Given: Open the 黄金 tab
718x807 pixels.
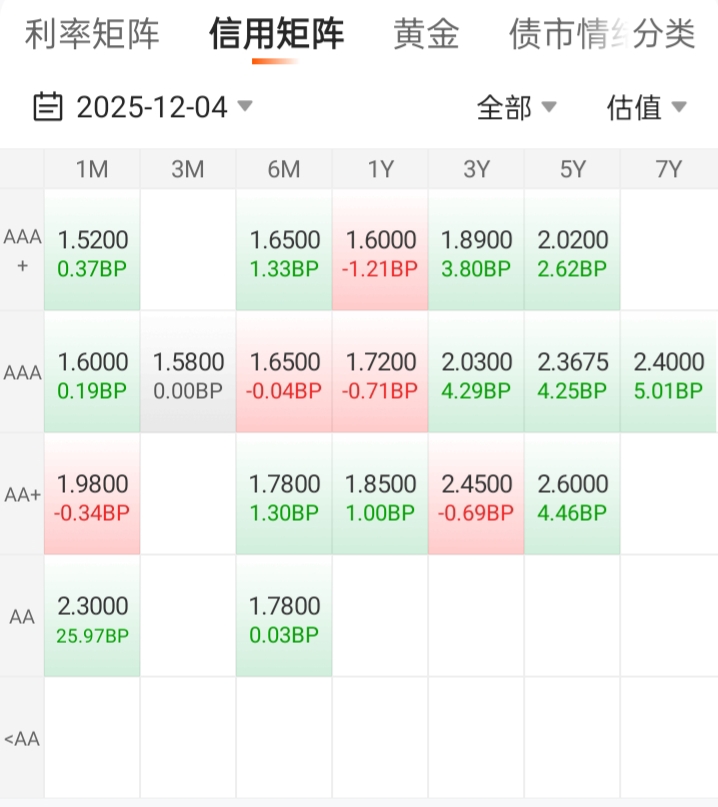Looking at the screenshot, I should coord(426,34).
